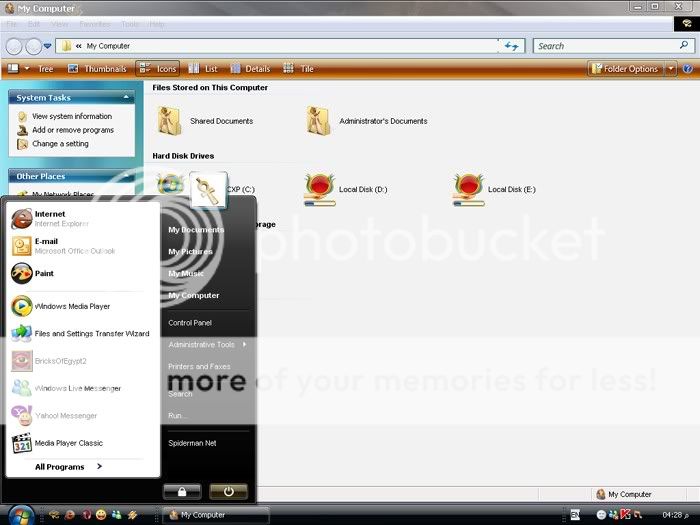Viewport: 700px width, 525px height.
Task: Switch to Details view
Action: tap(250, 69)
